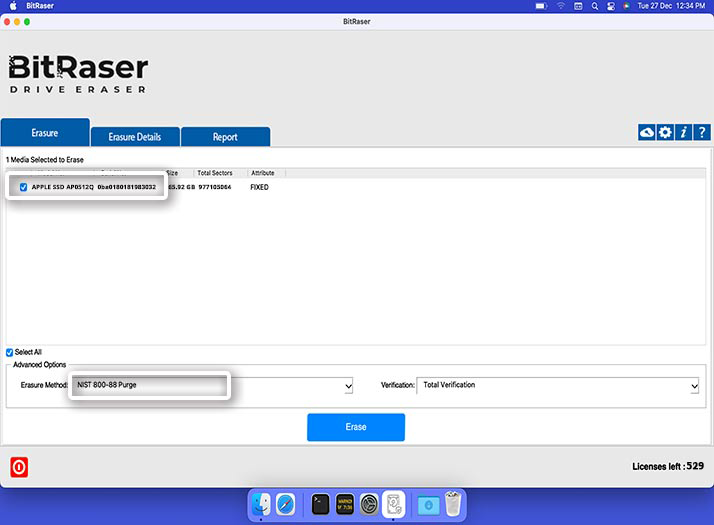Image resolution: width=714 pixels, height=525 pixels.
Task: Open the cloud connection icon
Action: [x=647, y=133]
